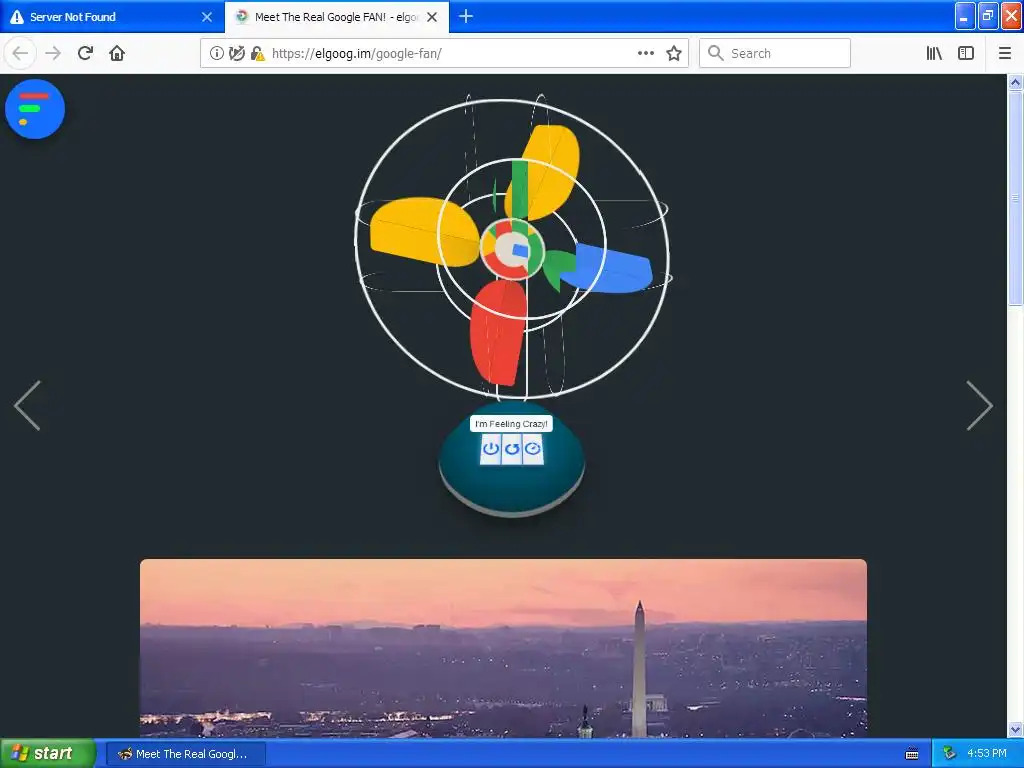Click the fan rotate/oscillate button
The height and width of the screenshot is (768, 1024).
pos(511,449)
